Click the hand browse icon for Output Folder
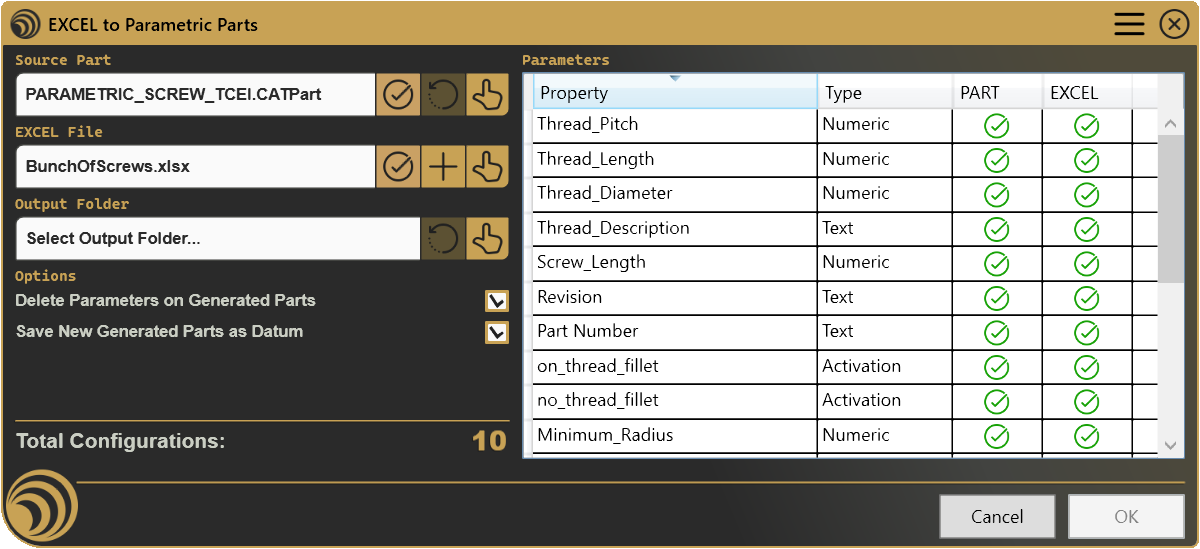 click(487, 239)
